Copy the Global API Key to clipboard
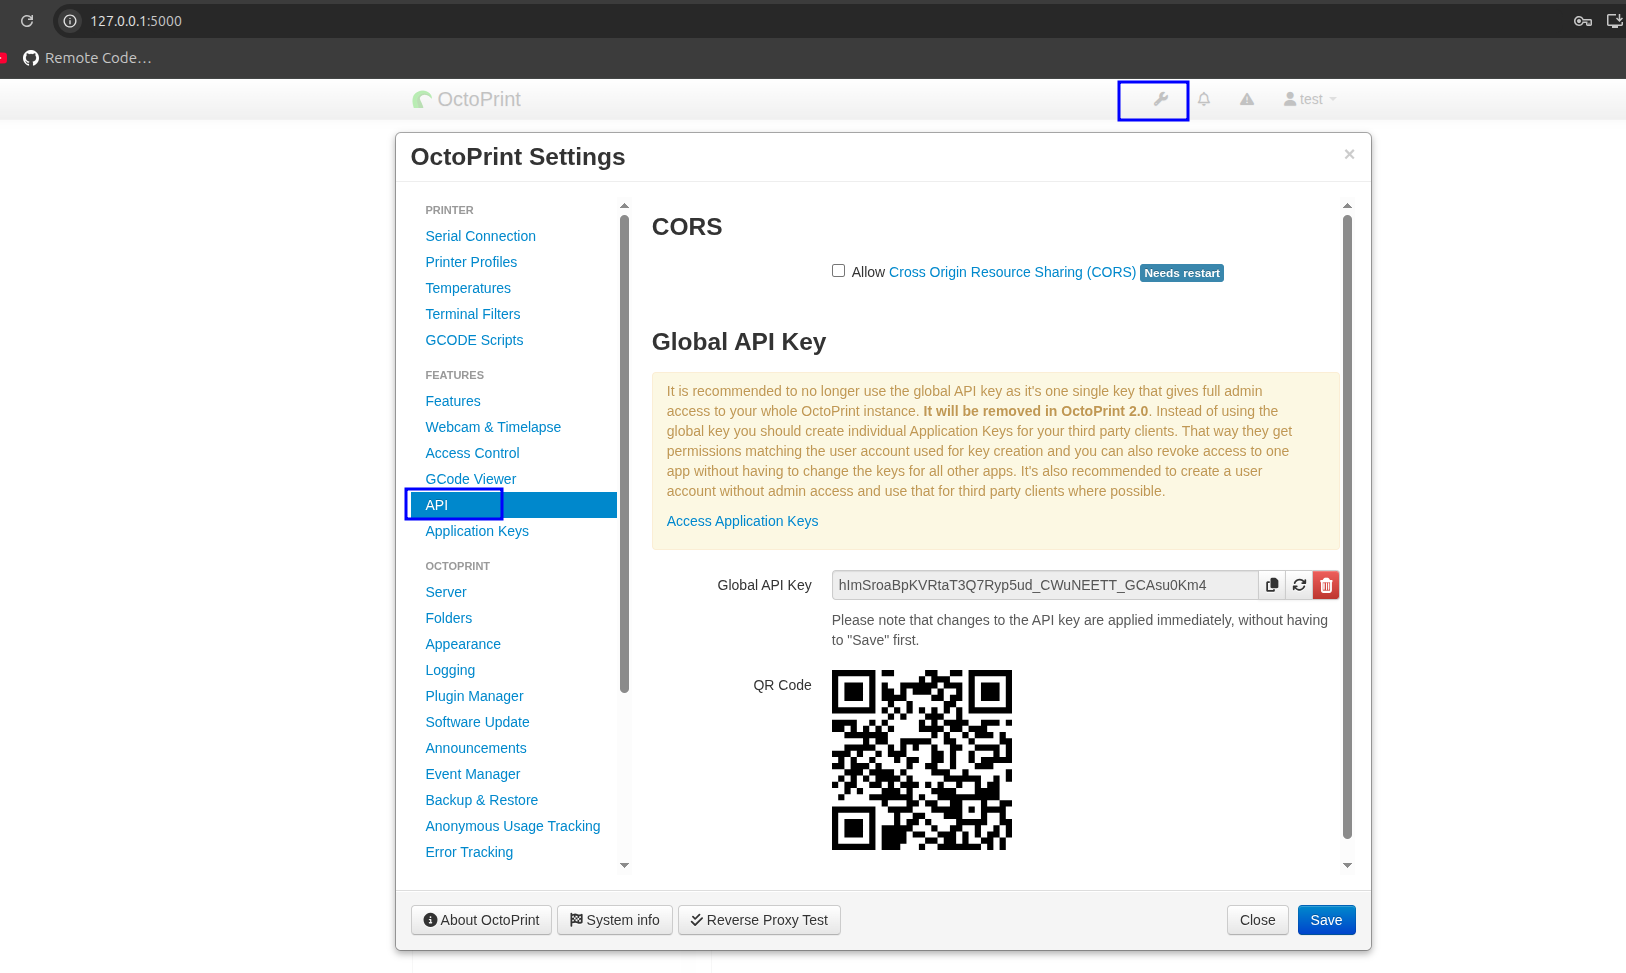The image size is (1626, 973). 1272,585
